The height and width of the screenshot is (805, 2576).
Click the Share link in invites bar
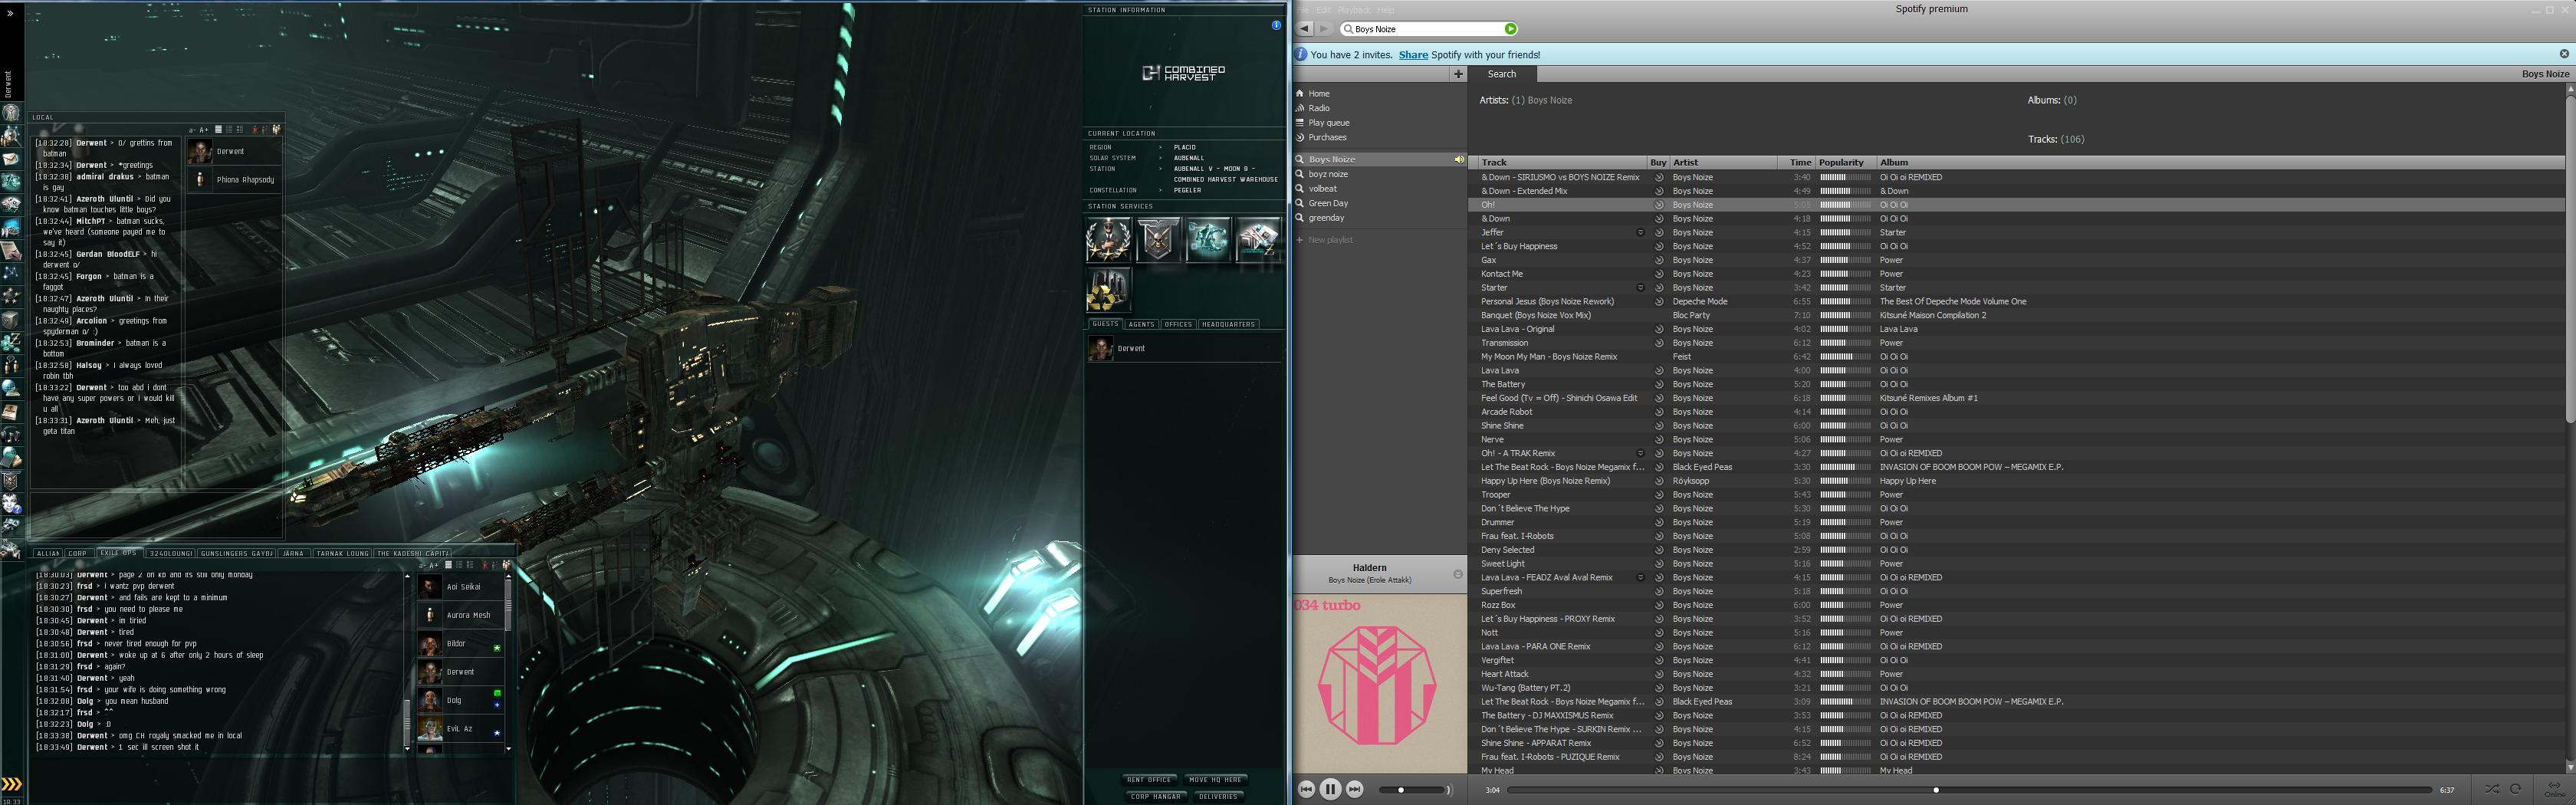click(x=1413, y=55)
